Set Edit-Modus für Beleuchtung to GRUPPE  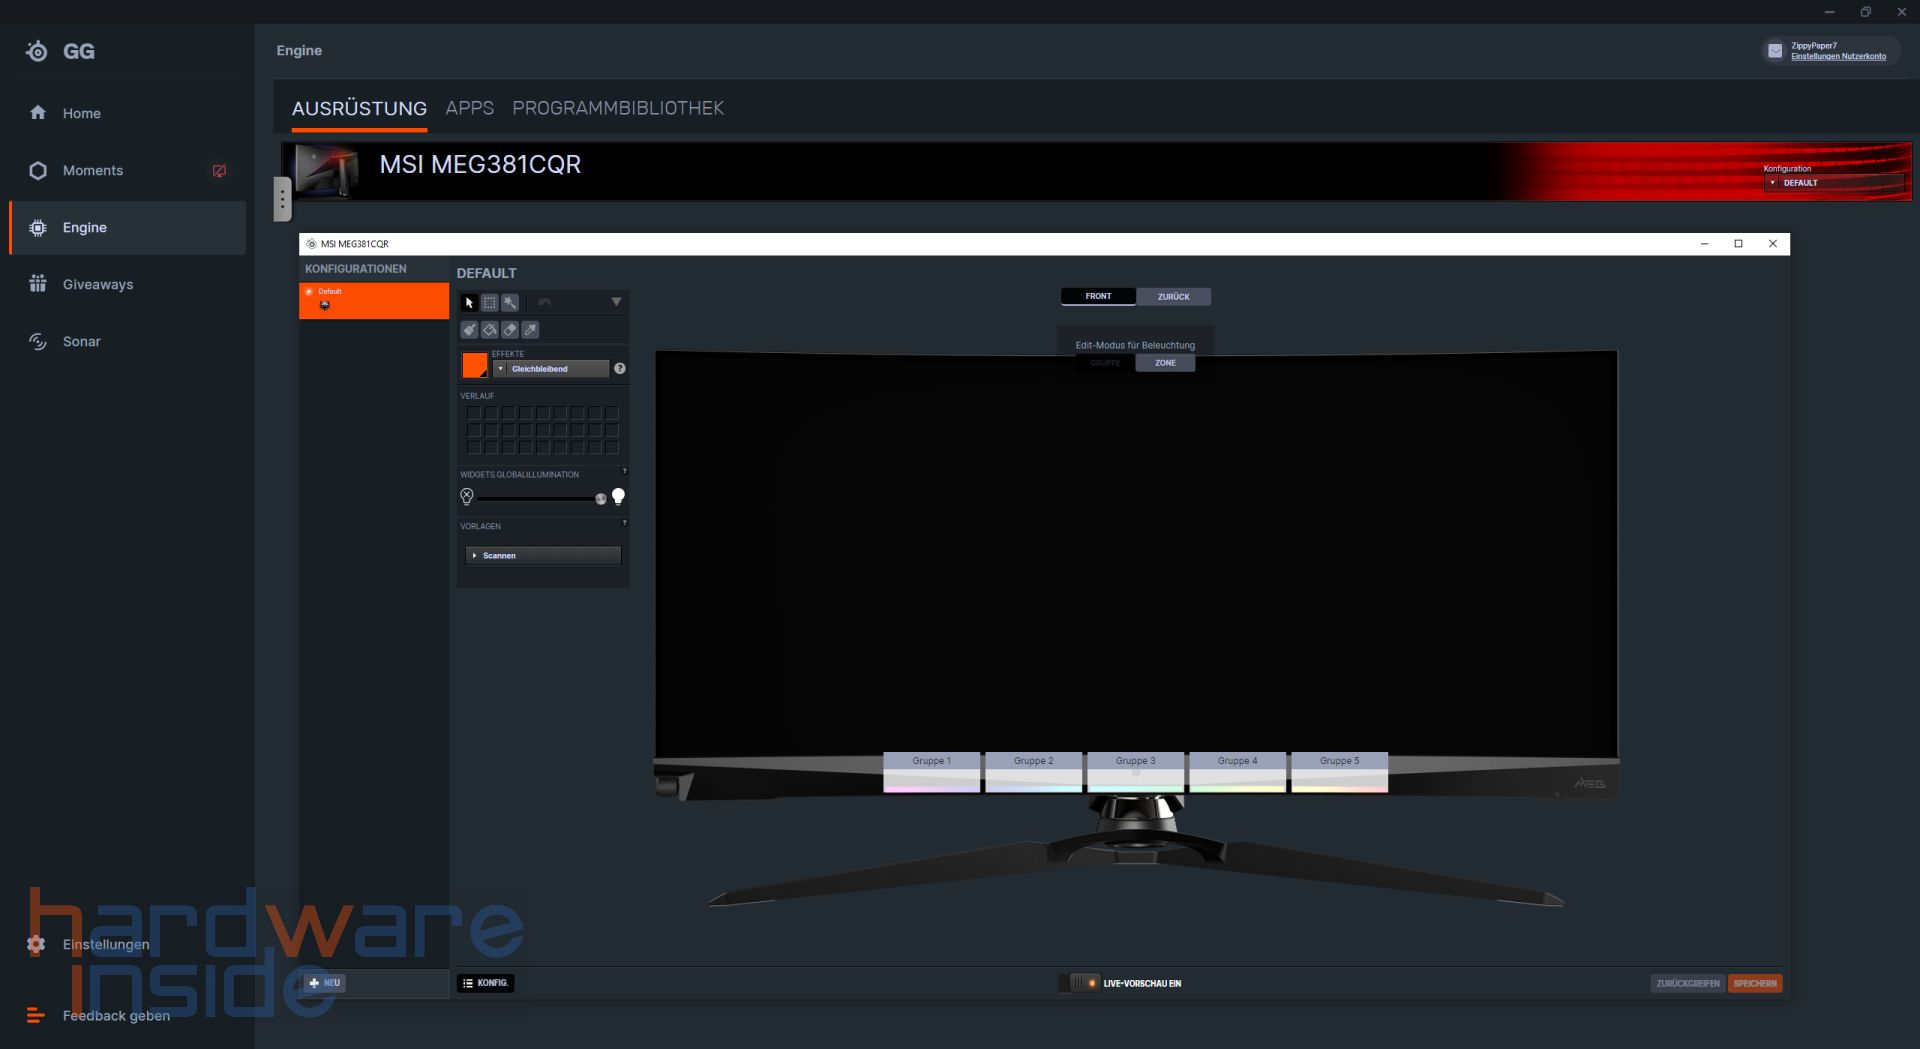click(1105, 363)
